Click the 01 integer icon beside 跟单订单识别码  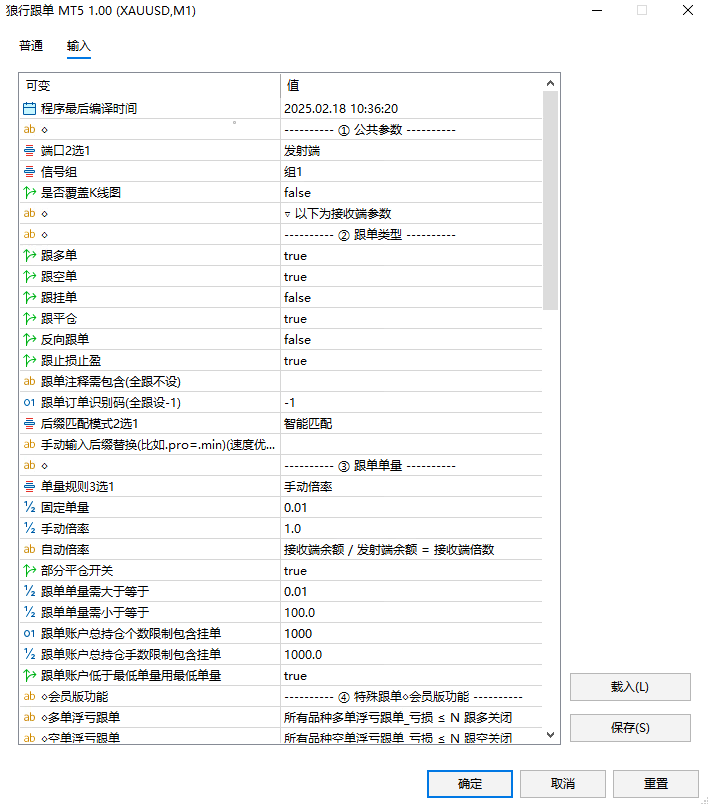pyautogui.click(x=30, y=403)
